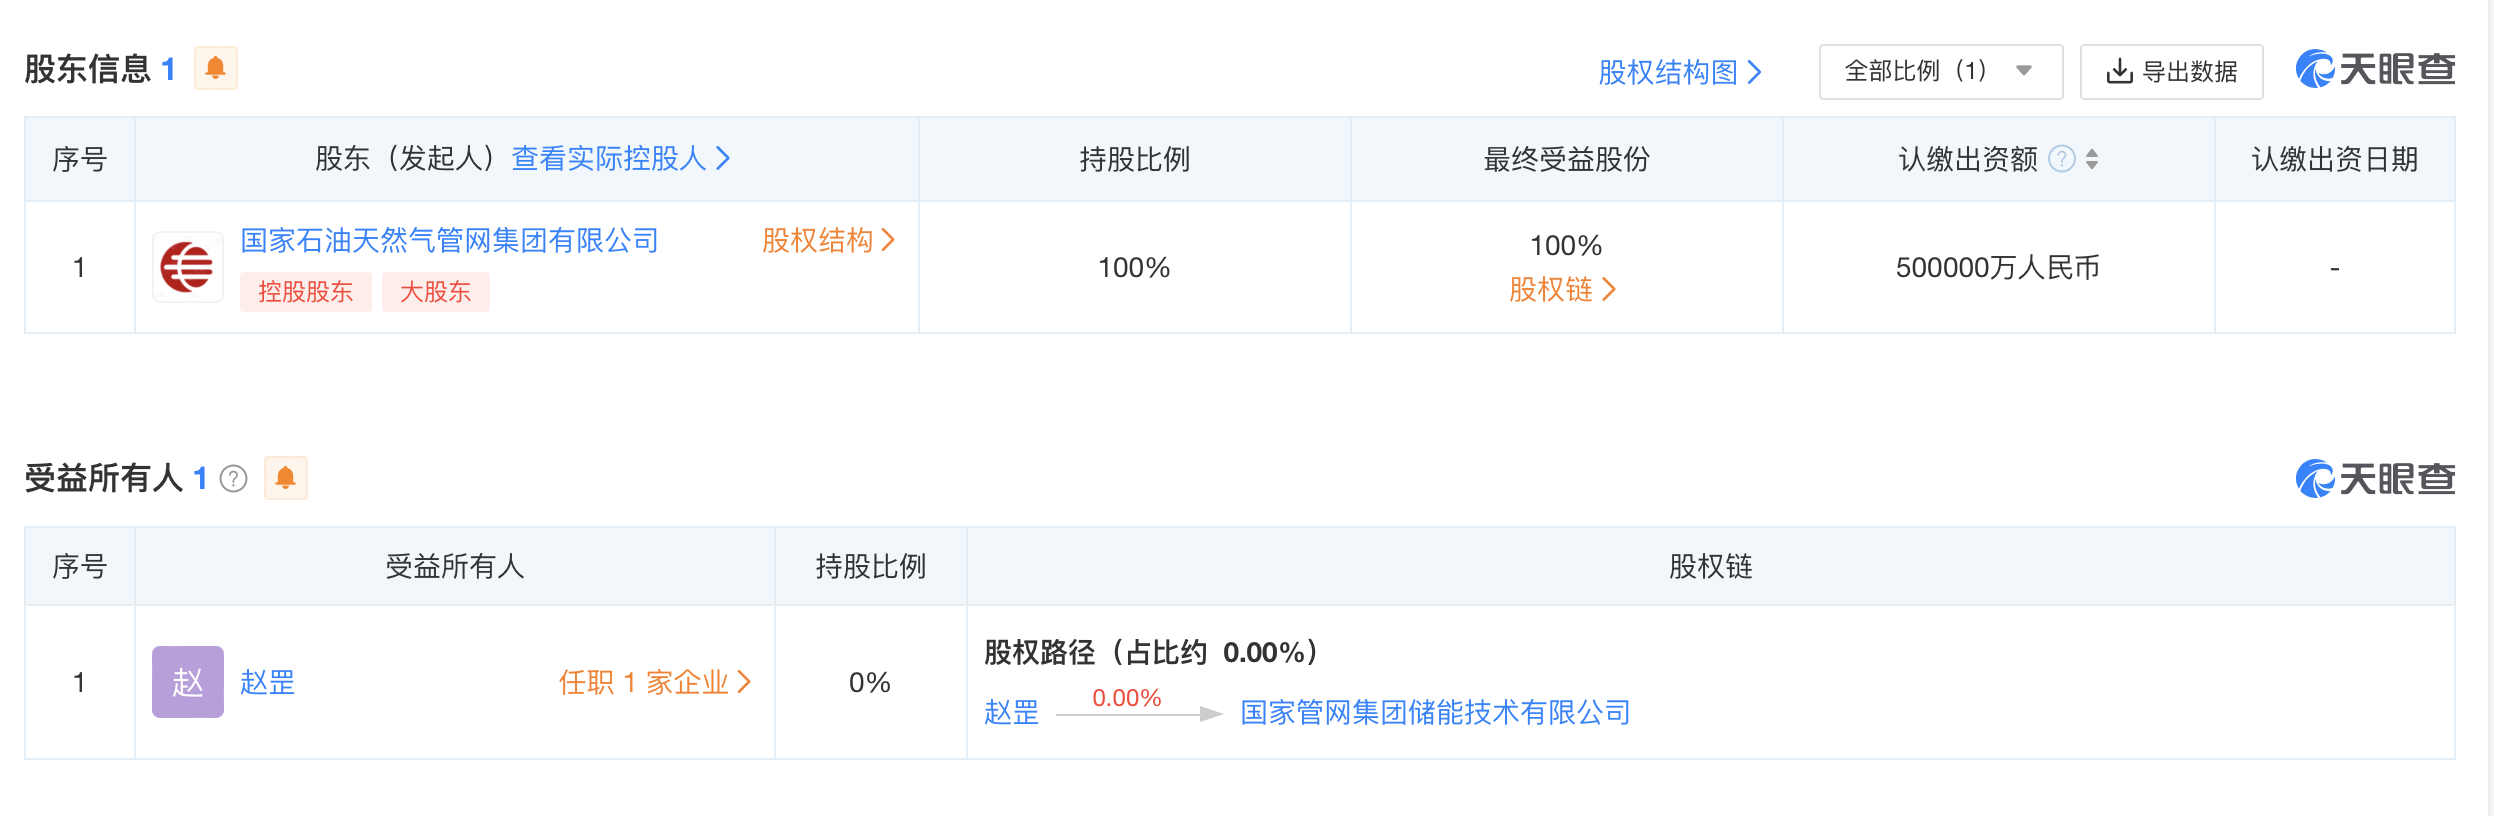
Task: Open the 全部比例 (1) dropdown
Action: click(1940, 71)
